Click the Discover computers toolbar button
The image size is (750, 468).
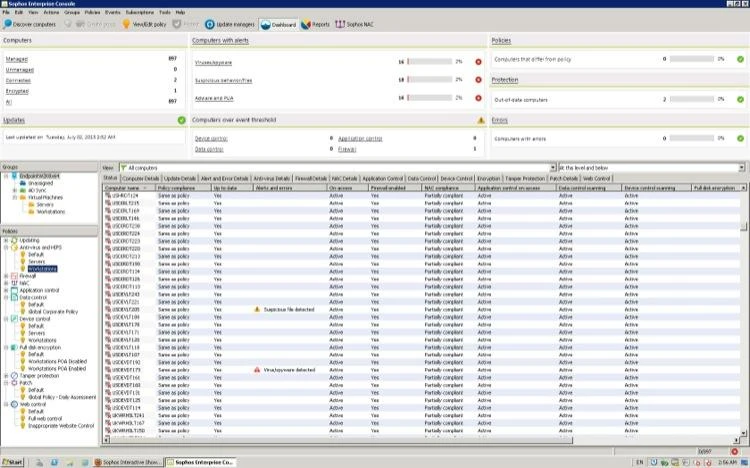30,24
